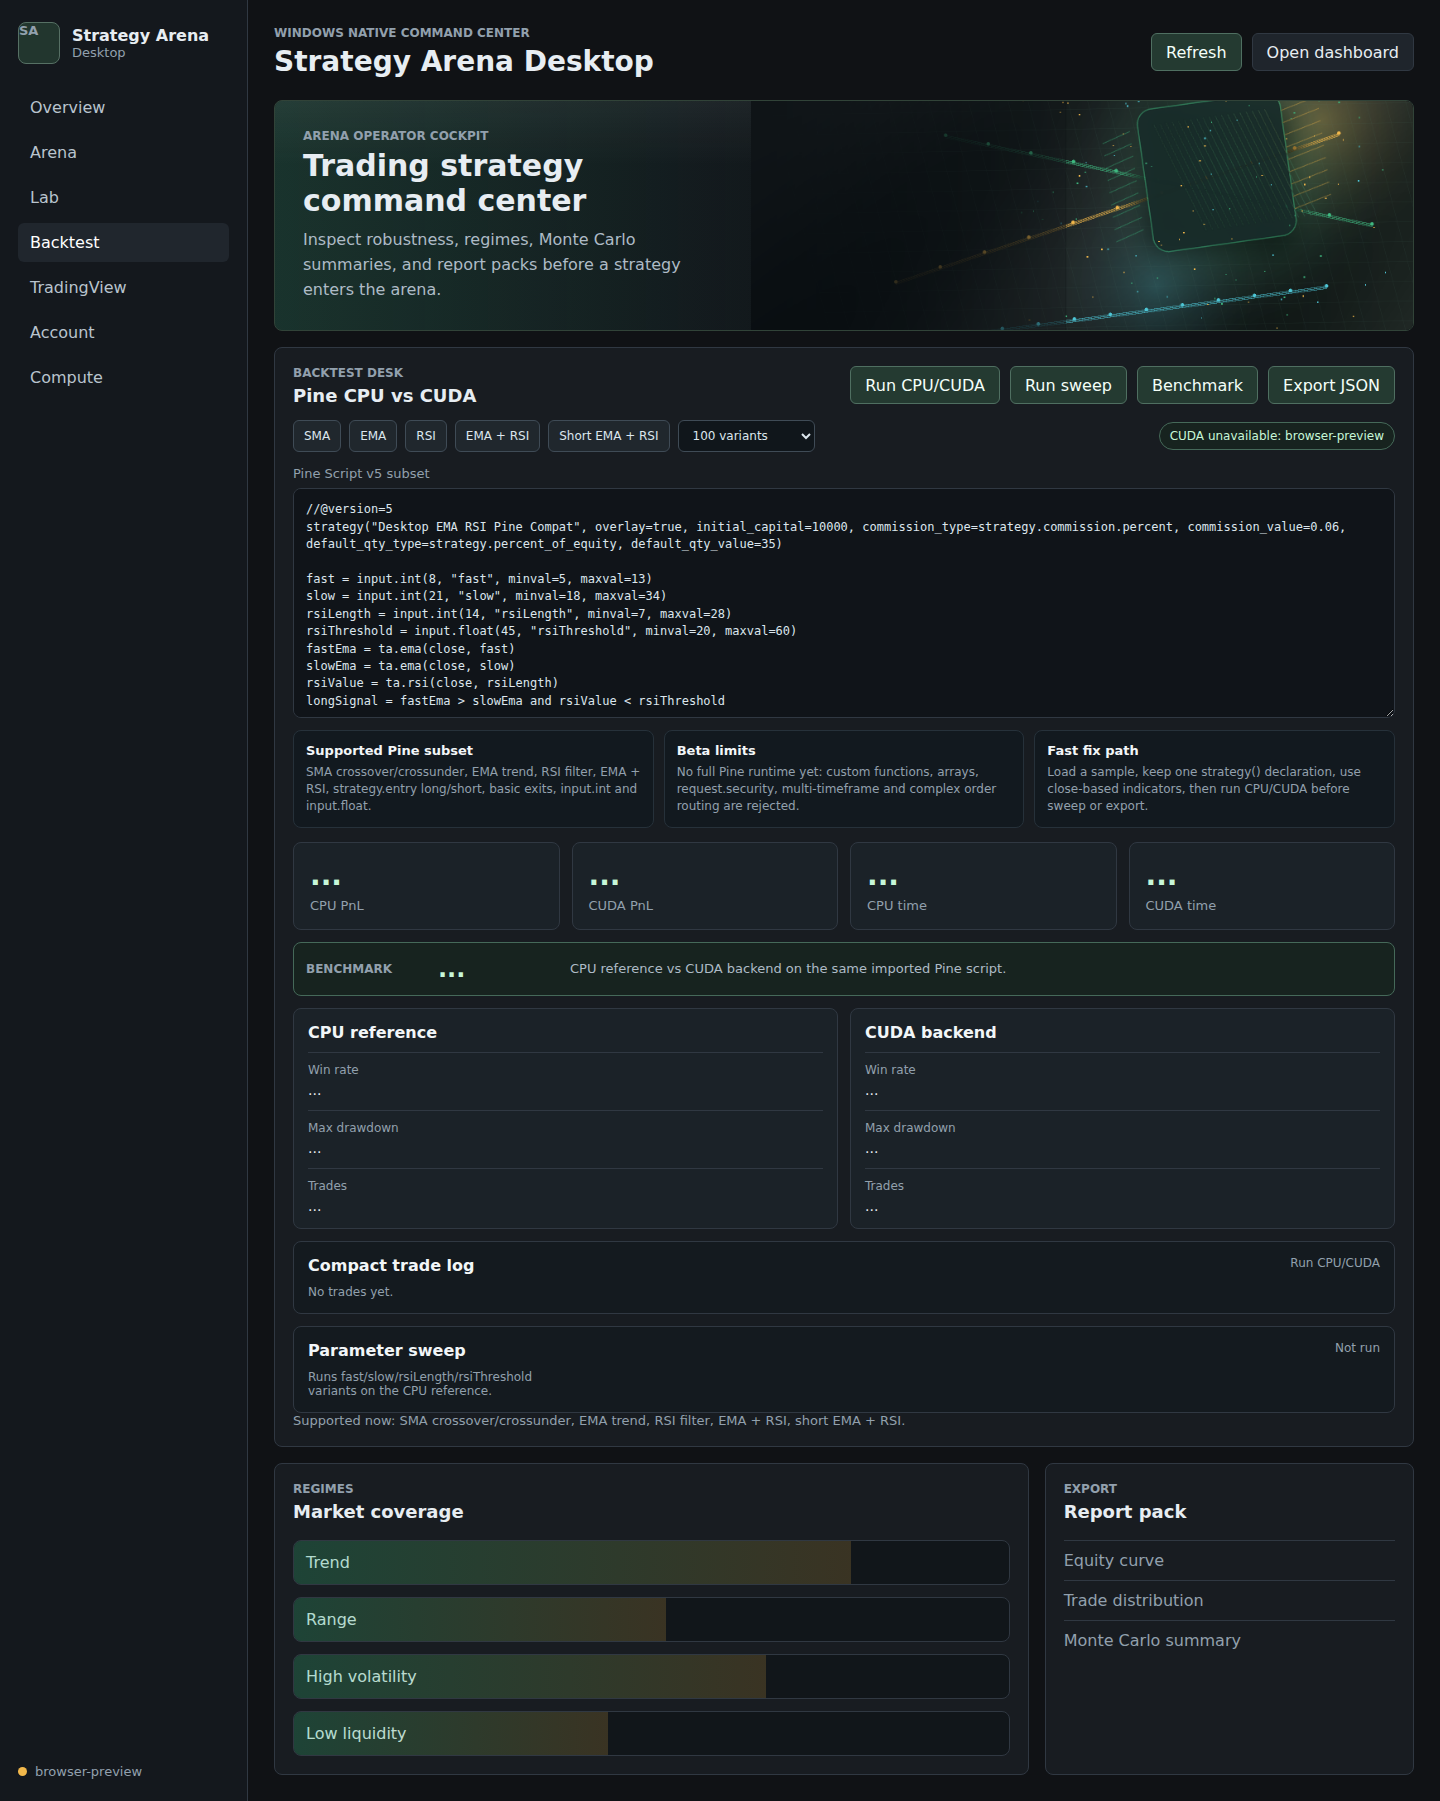
Task: Click the BENCHMARK summary label
Action: point(349,969)
